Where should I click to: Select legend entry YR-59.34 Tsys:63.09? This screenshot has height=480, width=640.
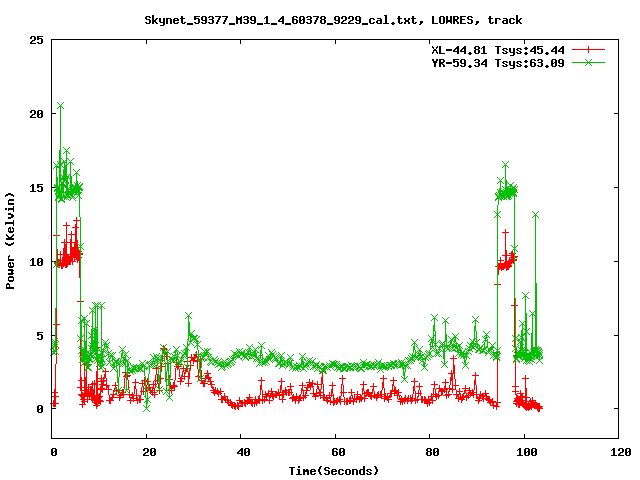pyautogui.click(x=498, y=63)
